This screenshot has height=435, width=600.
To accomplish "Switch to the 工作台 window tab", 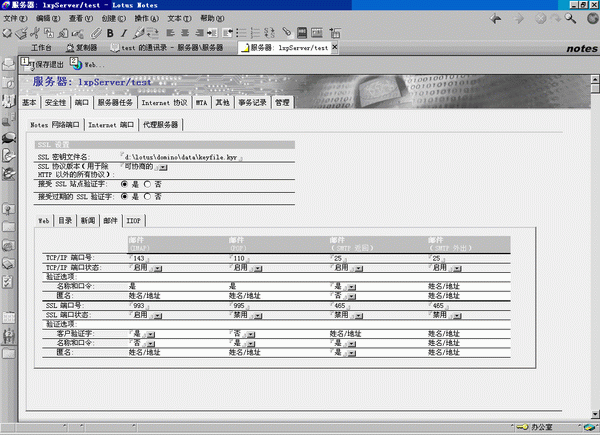I will pyautogui.click(x=41, y=48).
